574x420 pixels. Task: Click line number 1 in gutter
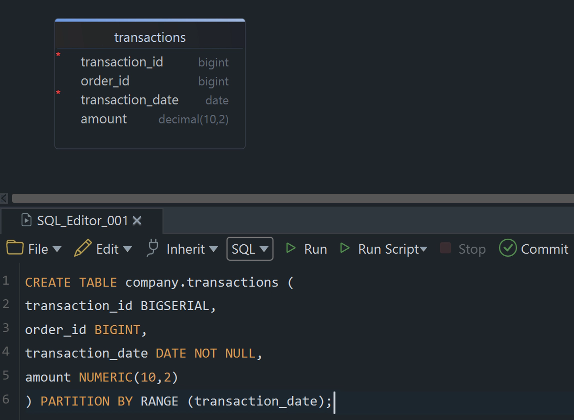coord(6,280)
